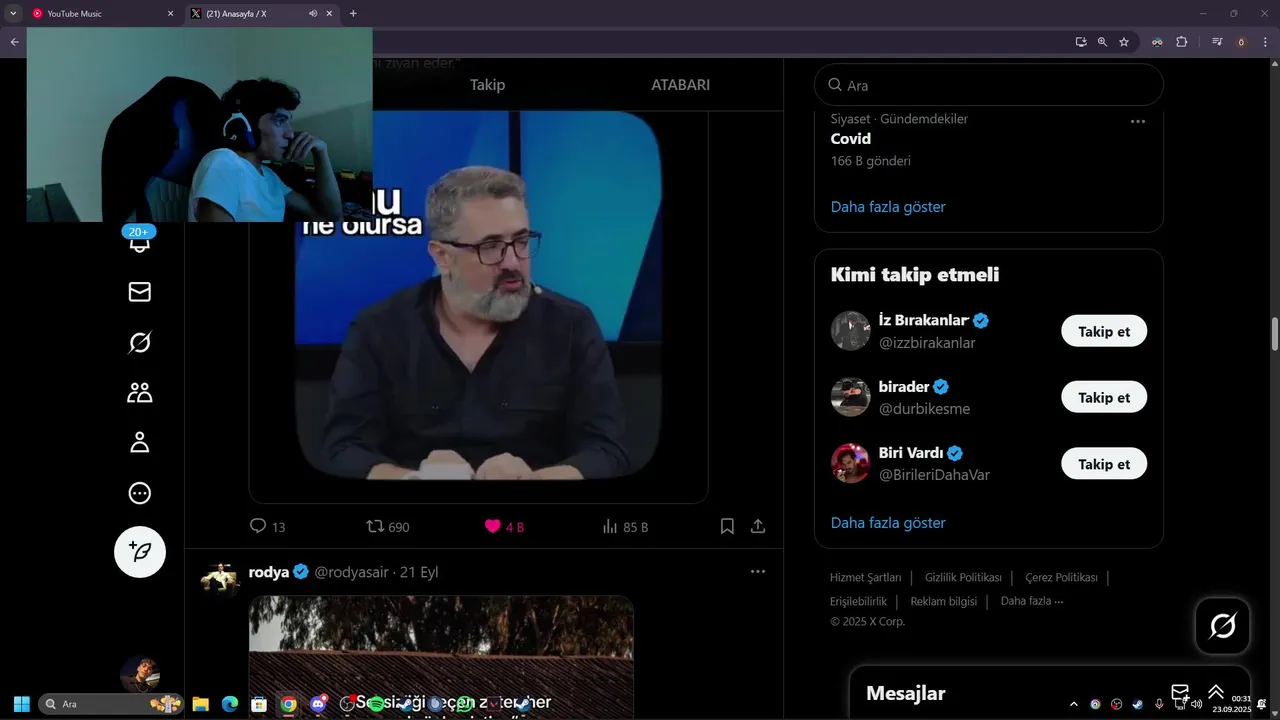
Task: Open Messages envelope in X sidebar
Action: coord(140,292)
